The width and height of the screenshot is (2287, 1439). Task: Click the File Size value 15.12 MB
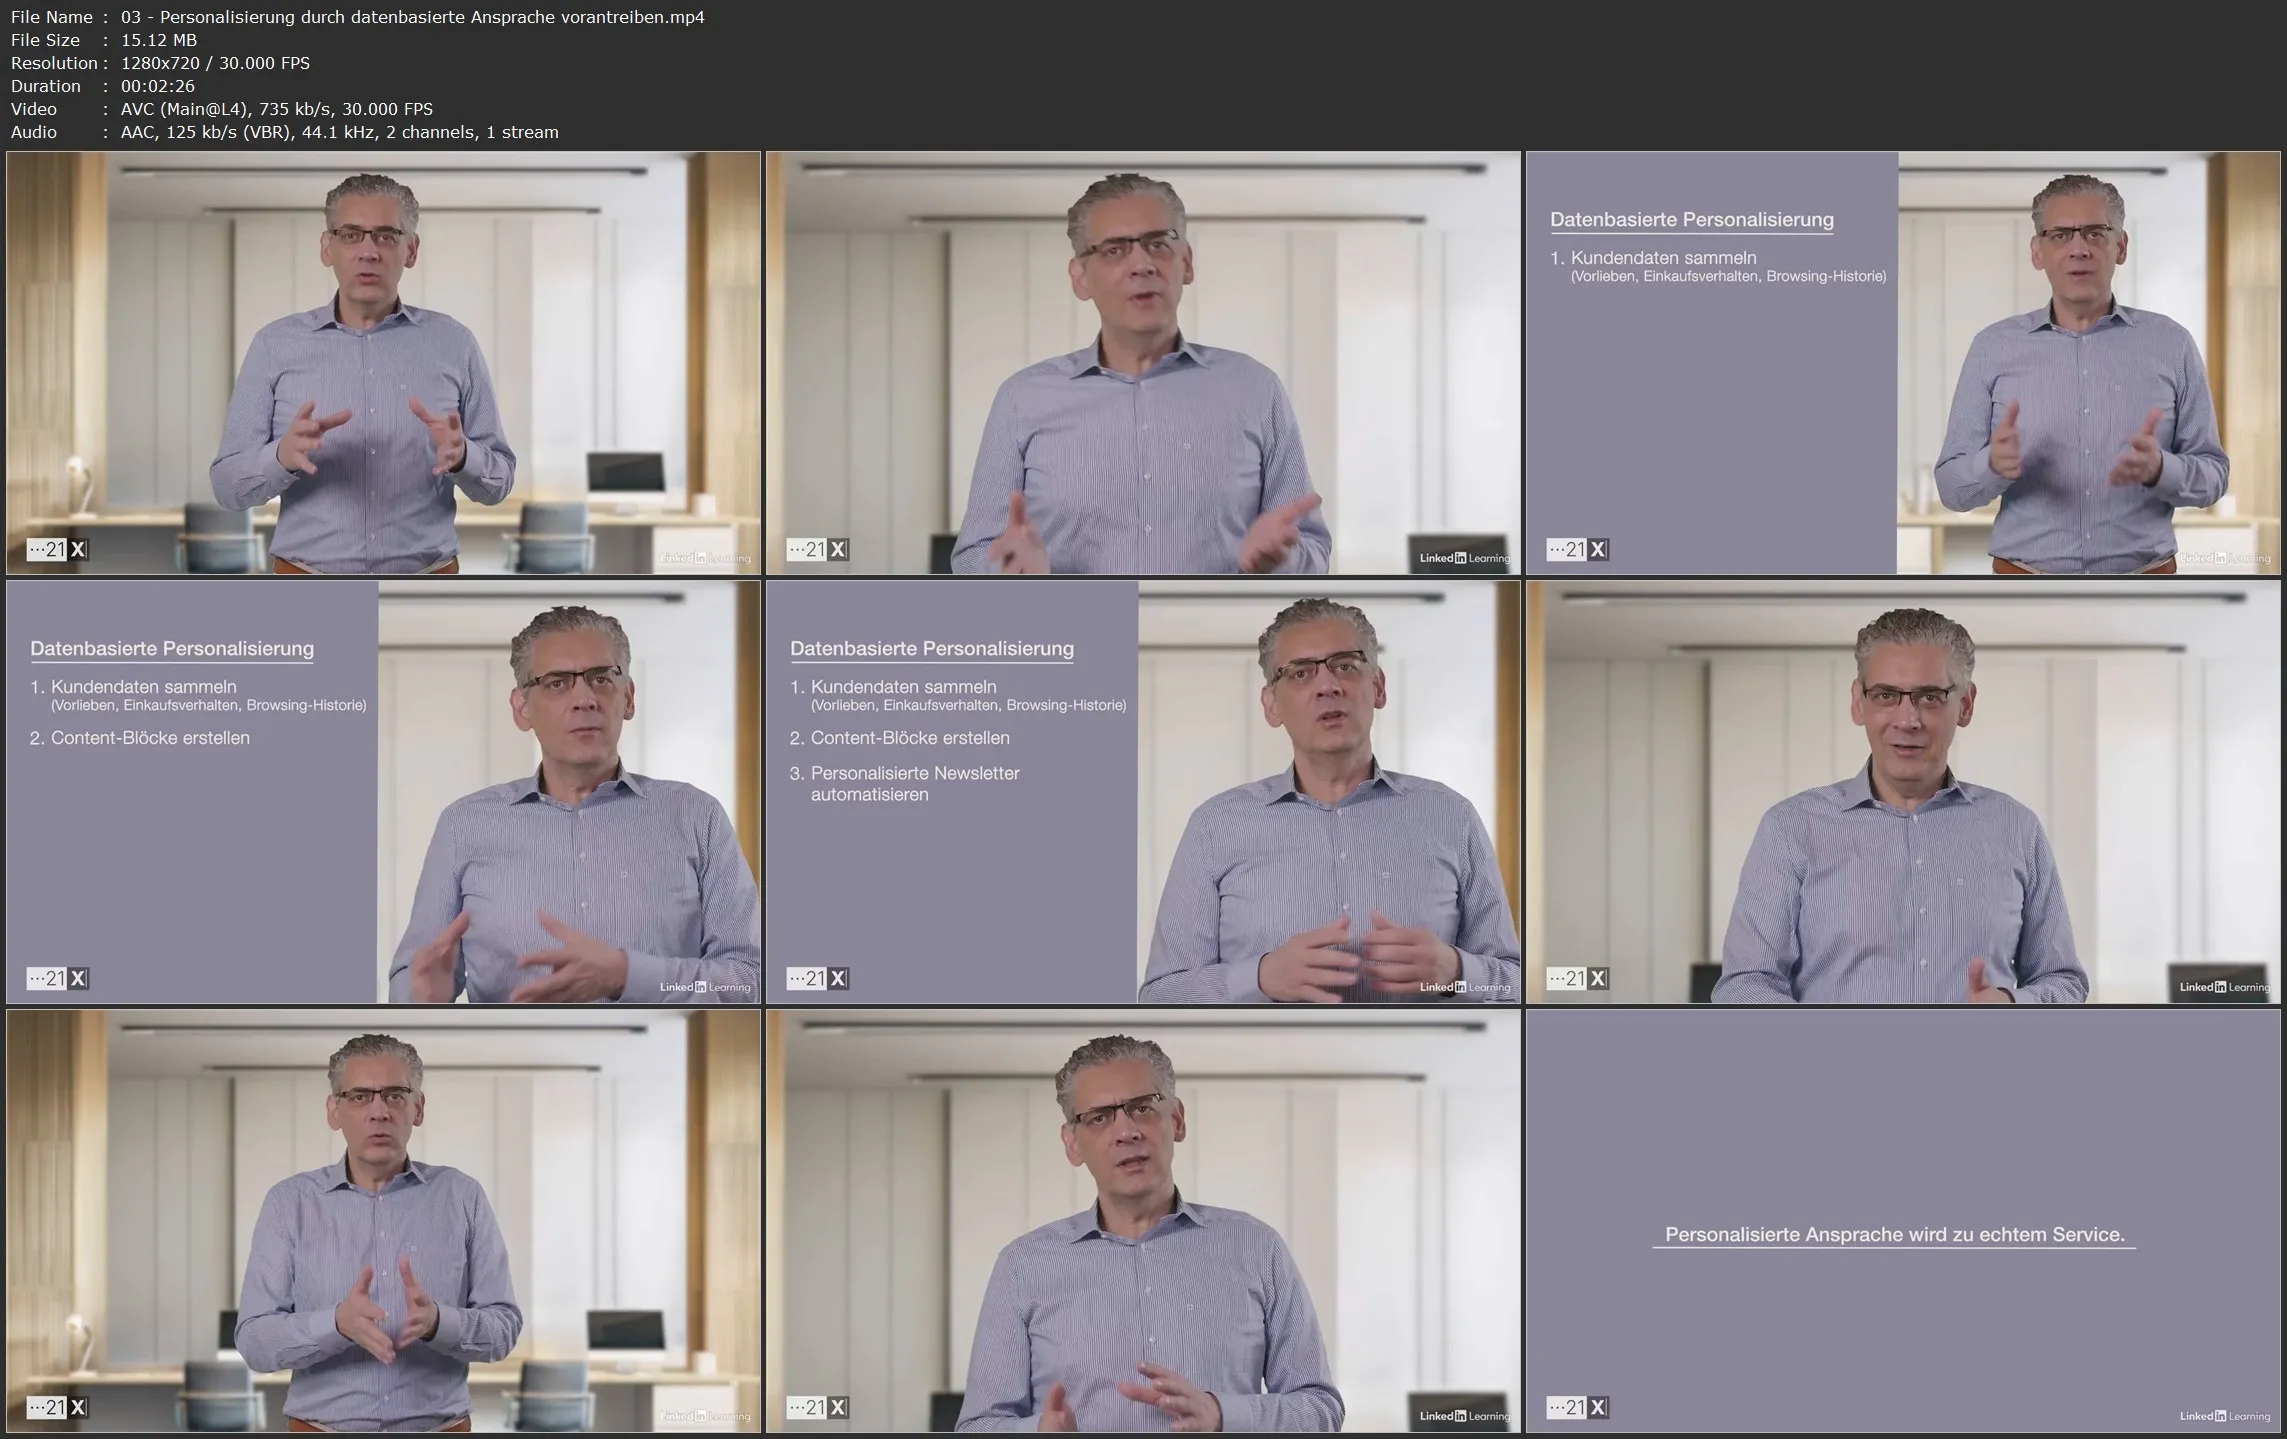pyautogui.click(x=159, y=40)
